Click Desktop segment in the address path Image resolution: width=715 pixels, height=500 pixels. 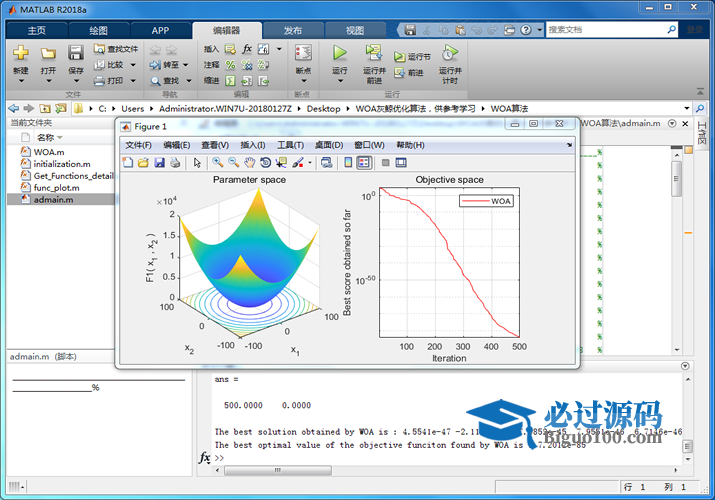point(323,108)
